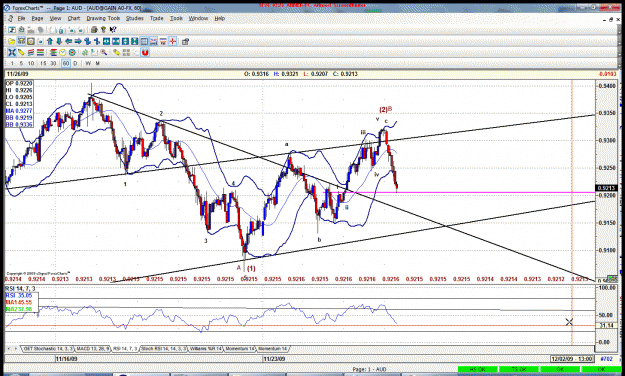Switch to the DBT Stochastic 14, 3, 3 tab
The image size is (625, 376).
pos(47,349)
